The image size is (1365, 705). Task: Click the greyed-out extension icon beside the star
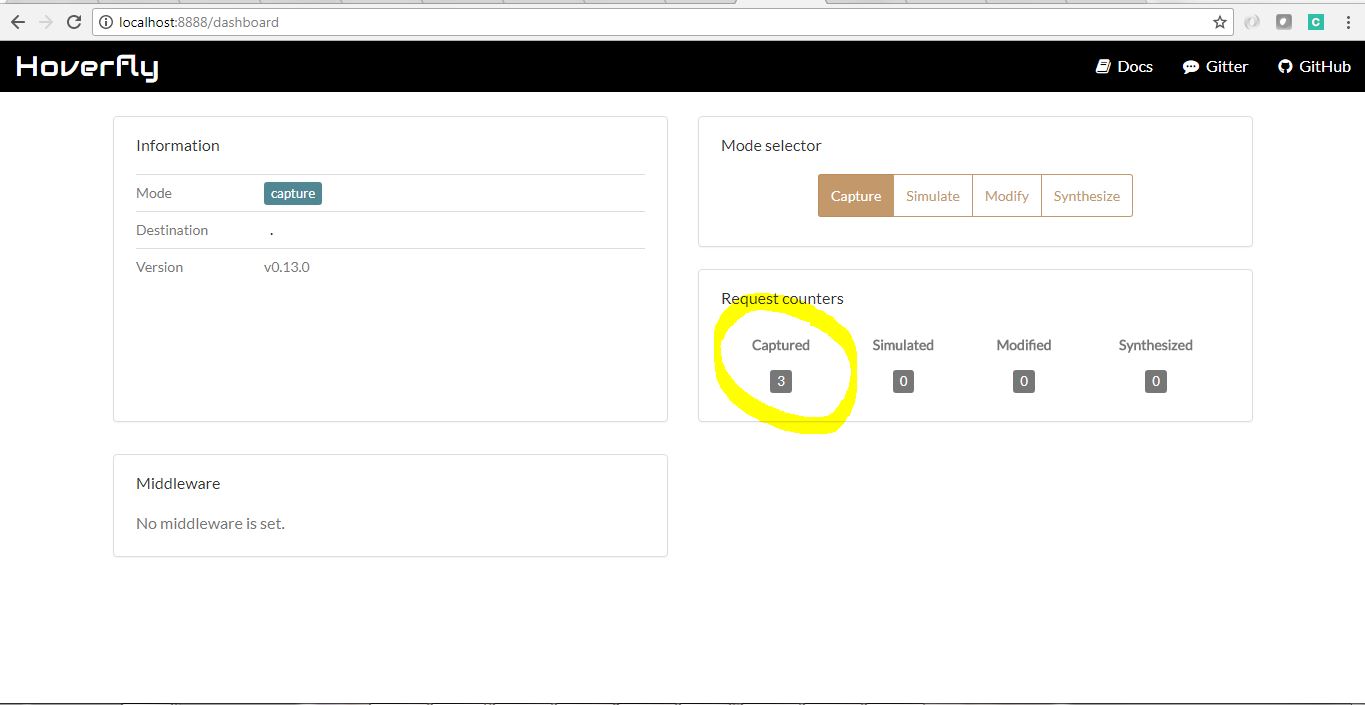[x=1252, y=22]
